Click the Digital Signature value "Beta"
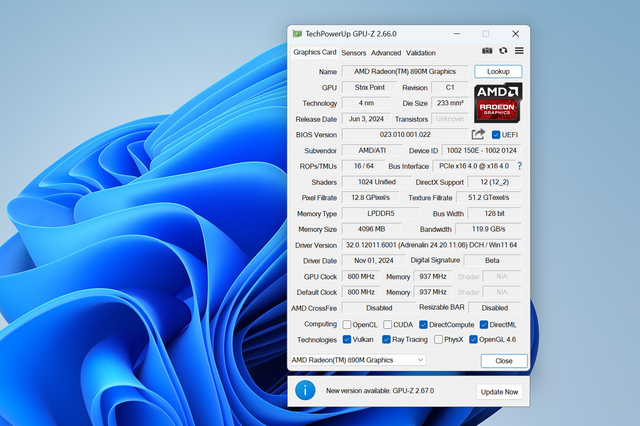 coord(492,260)
